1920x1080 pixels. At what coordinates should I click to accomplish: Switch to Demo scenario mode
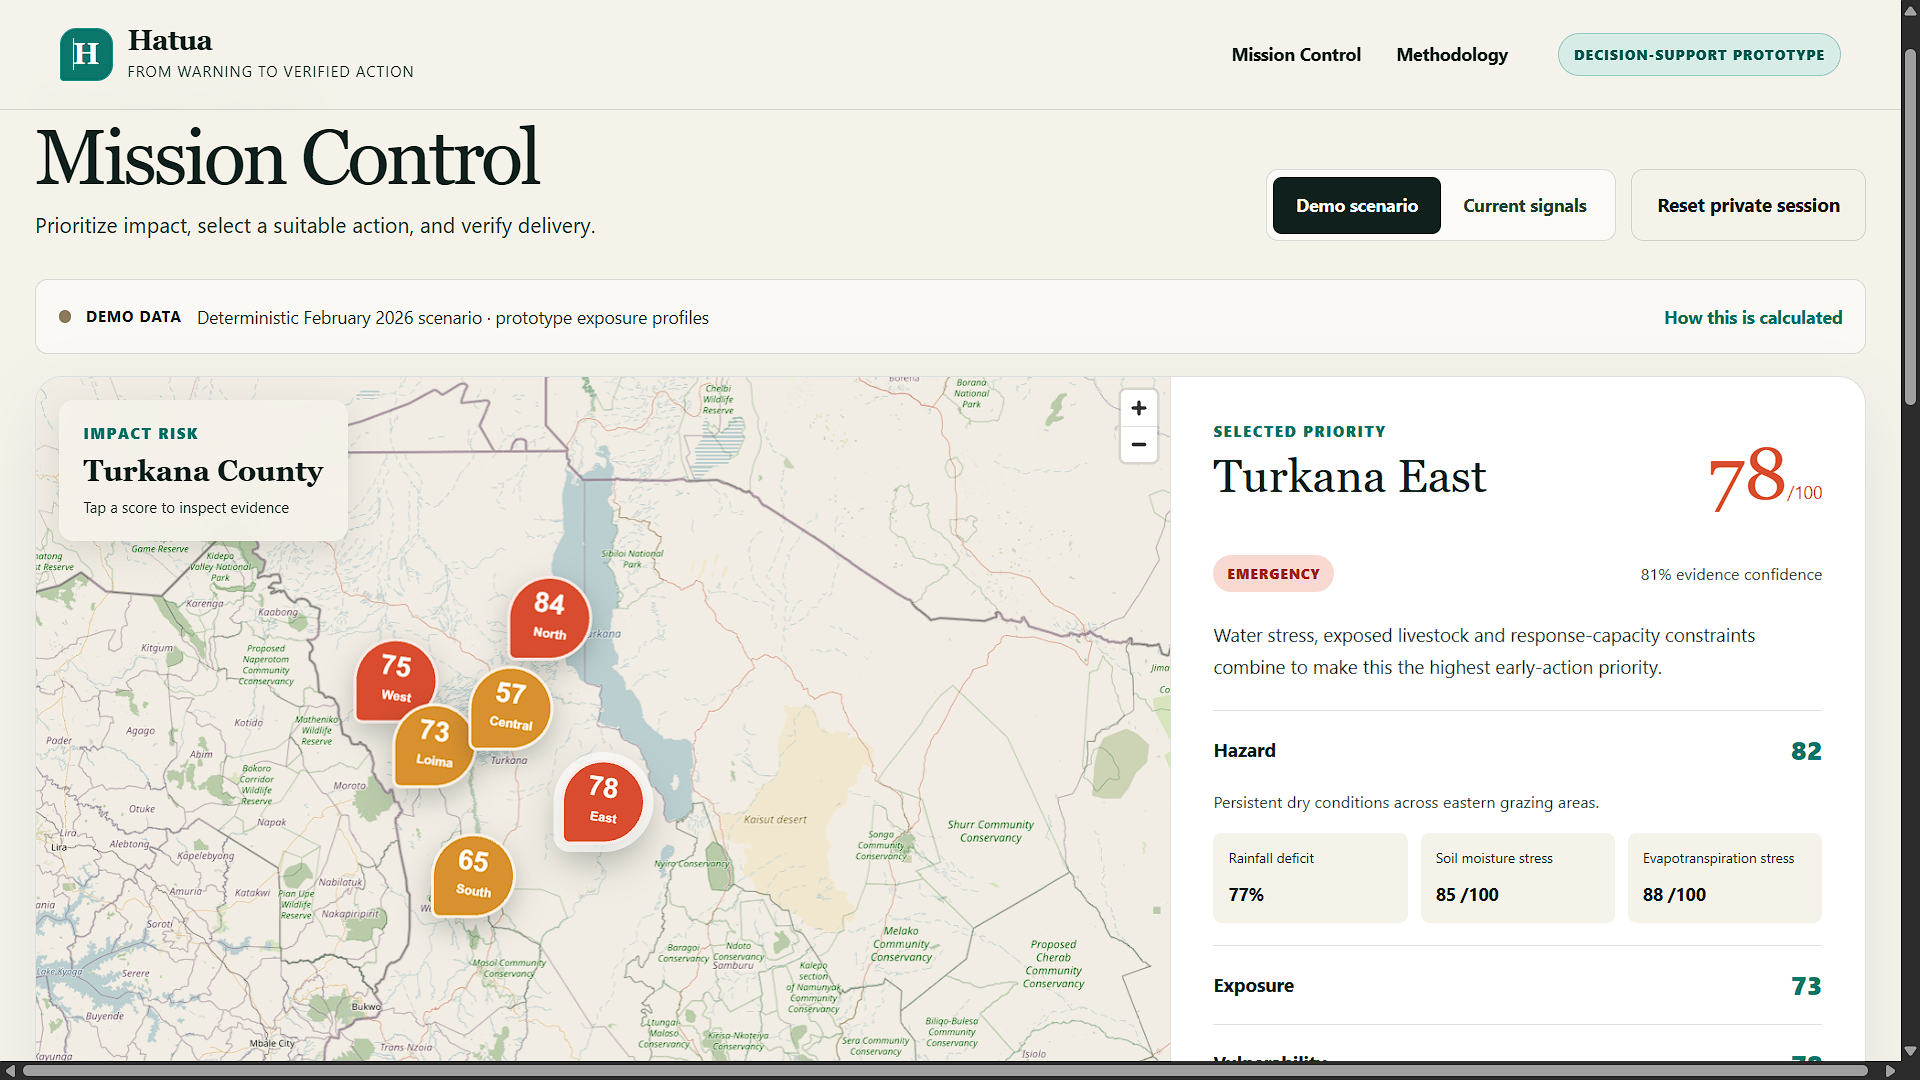tap(1356, 205)
